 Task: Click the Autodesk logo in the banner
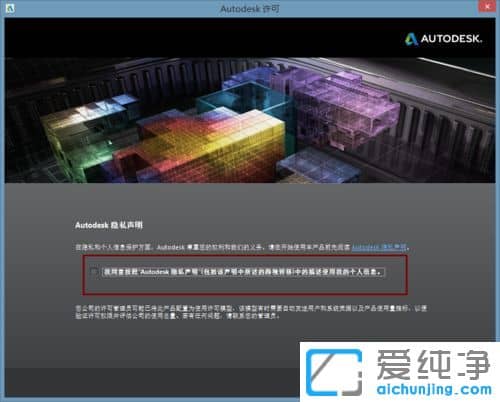(444, 39)
